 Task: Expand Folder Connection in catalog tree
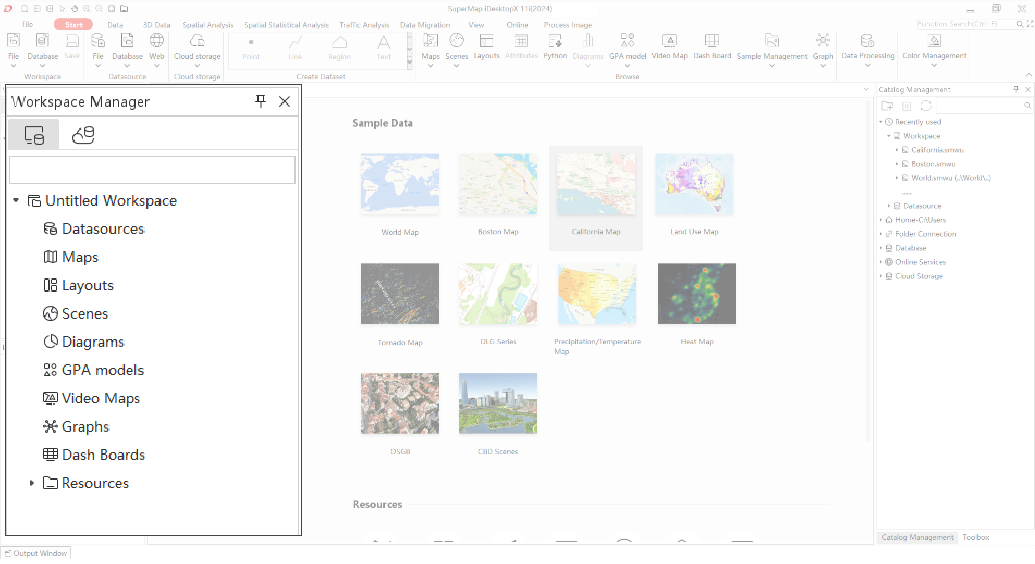click(881, 234)
